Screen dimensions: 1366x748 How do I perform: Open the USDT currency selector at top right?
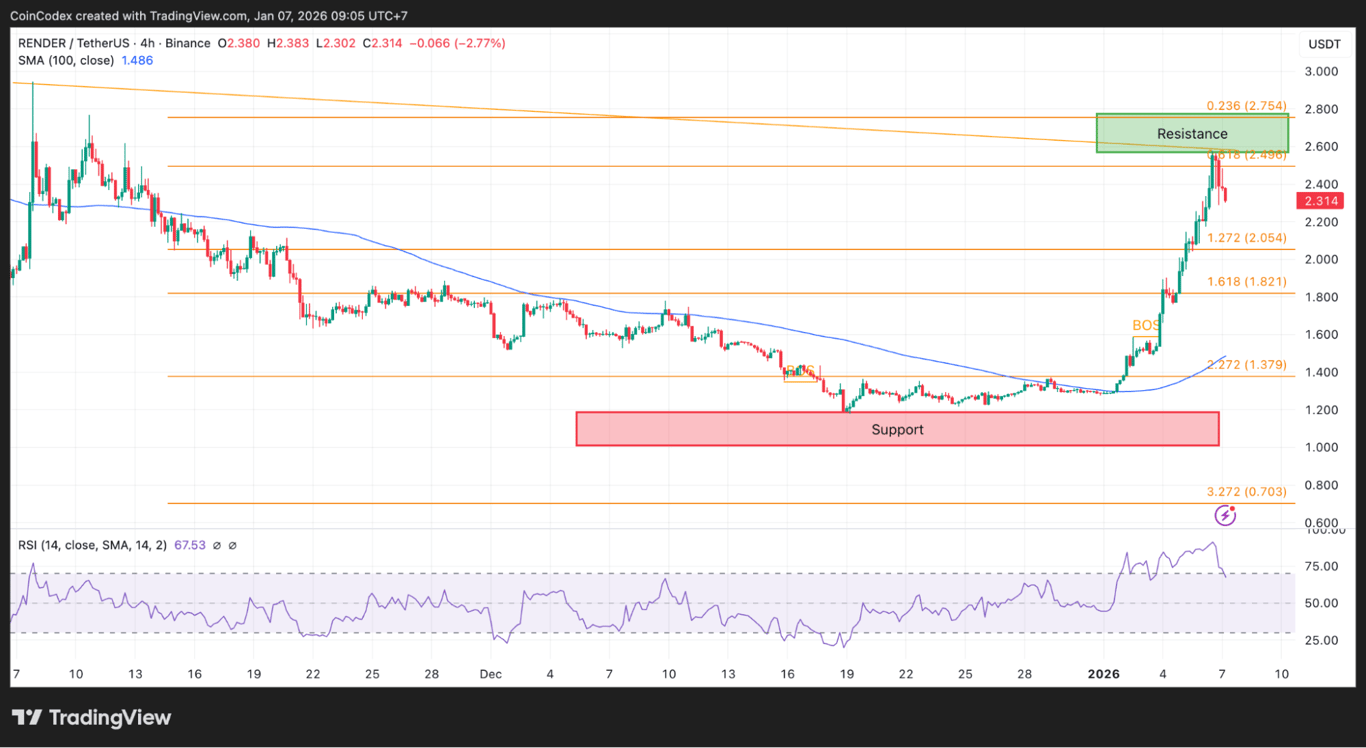click(1323, 43)
